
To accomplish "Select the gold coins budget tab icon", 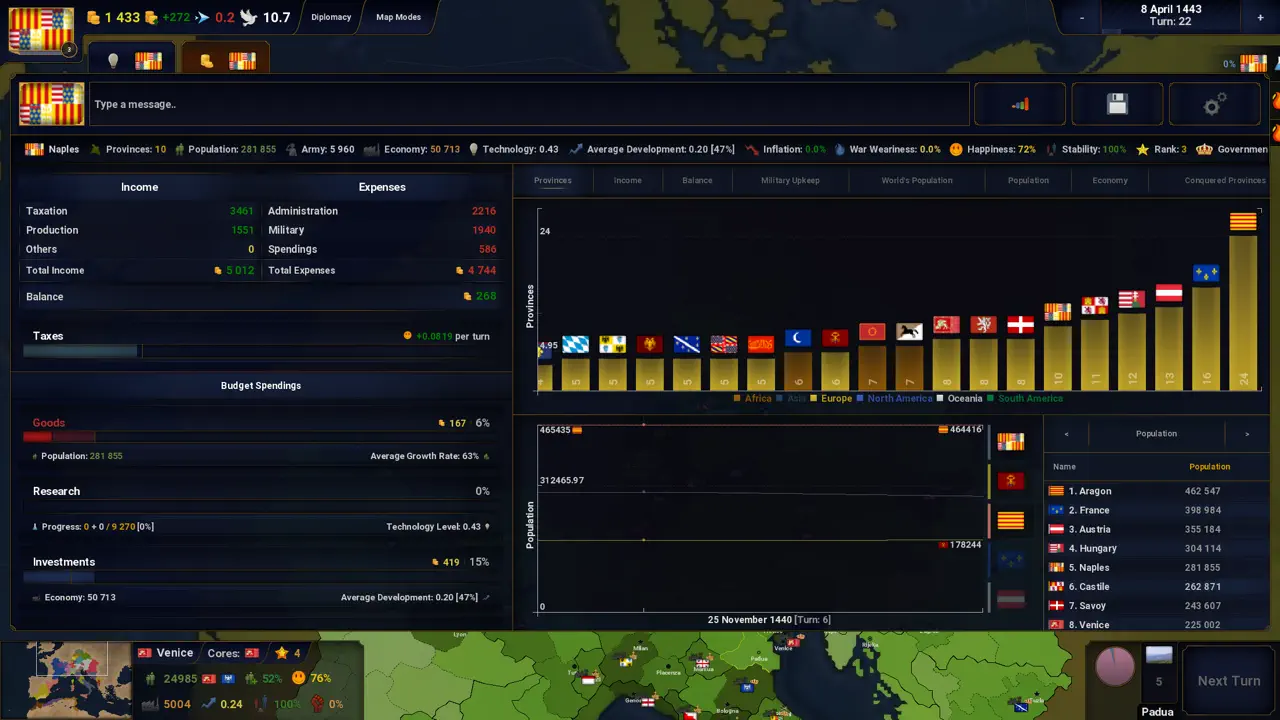I will click(x=207, y=61).
